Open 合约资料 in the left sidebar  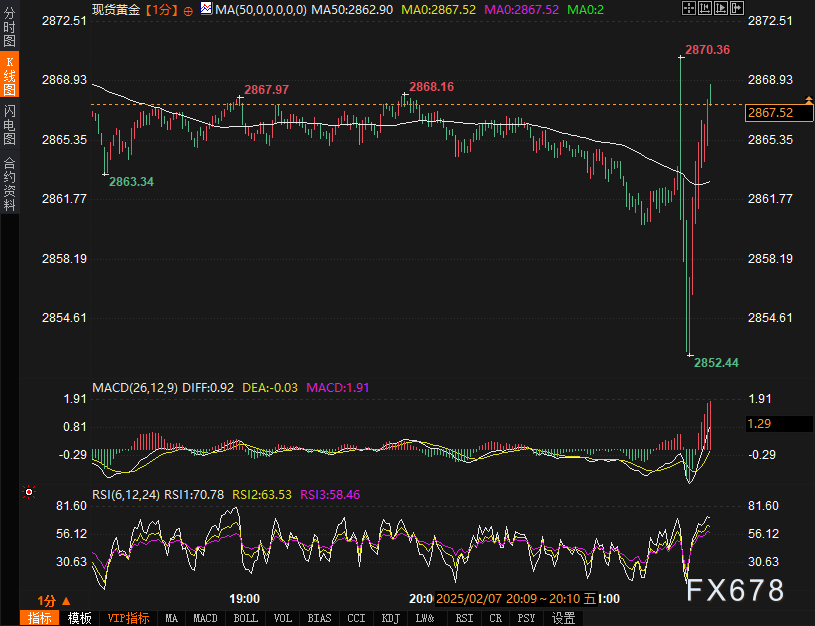pos(9,184)
